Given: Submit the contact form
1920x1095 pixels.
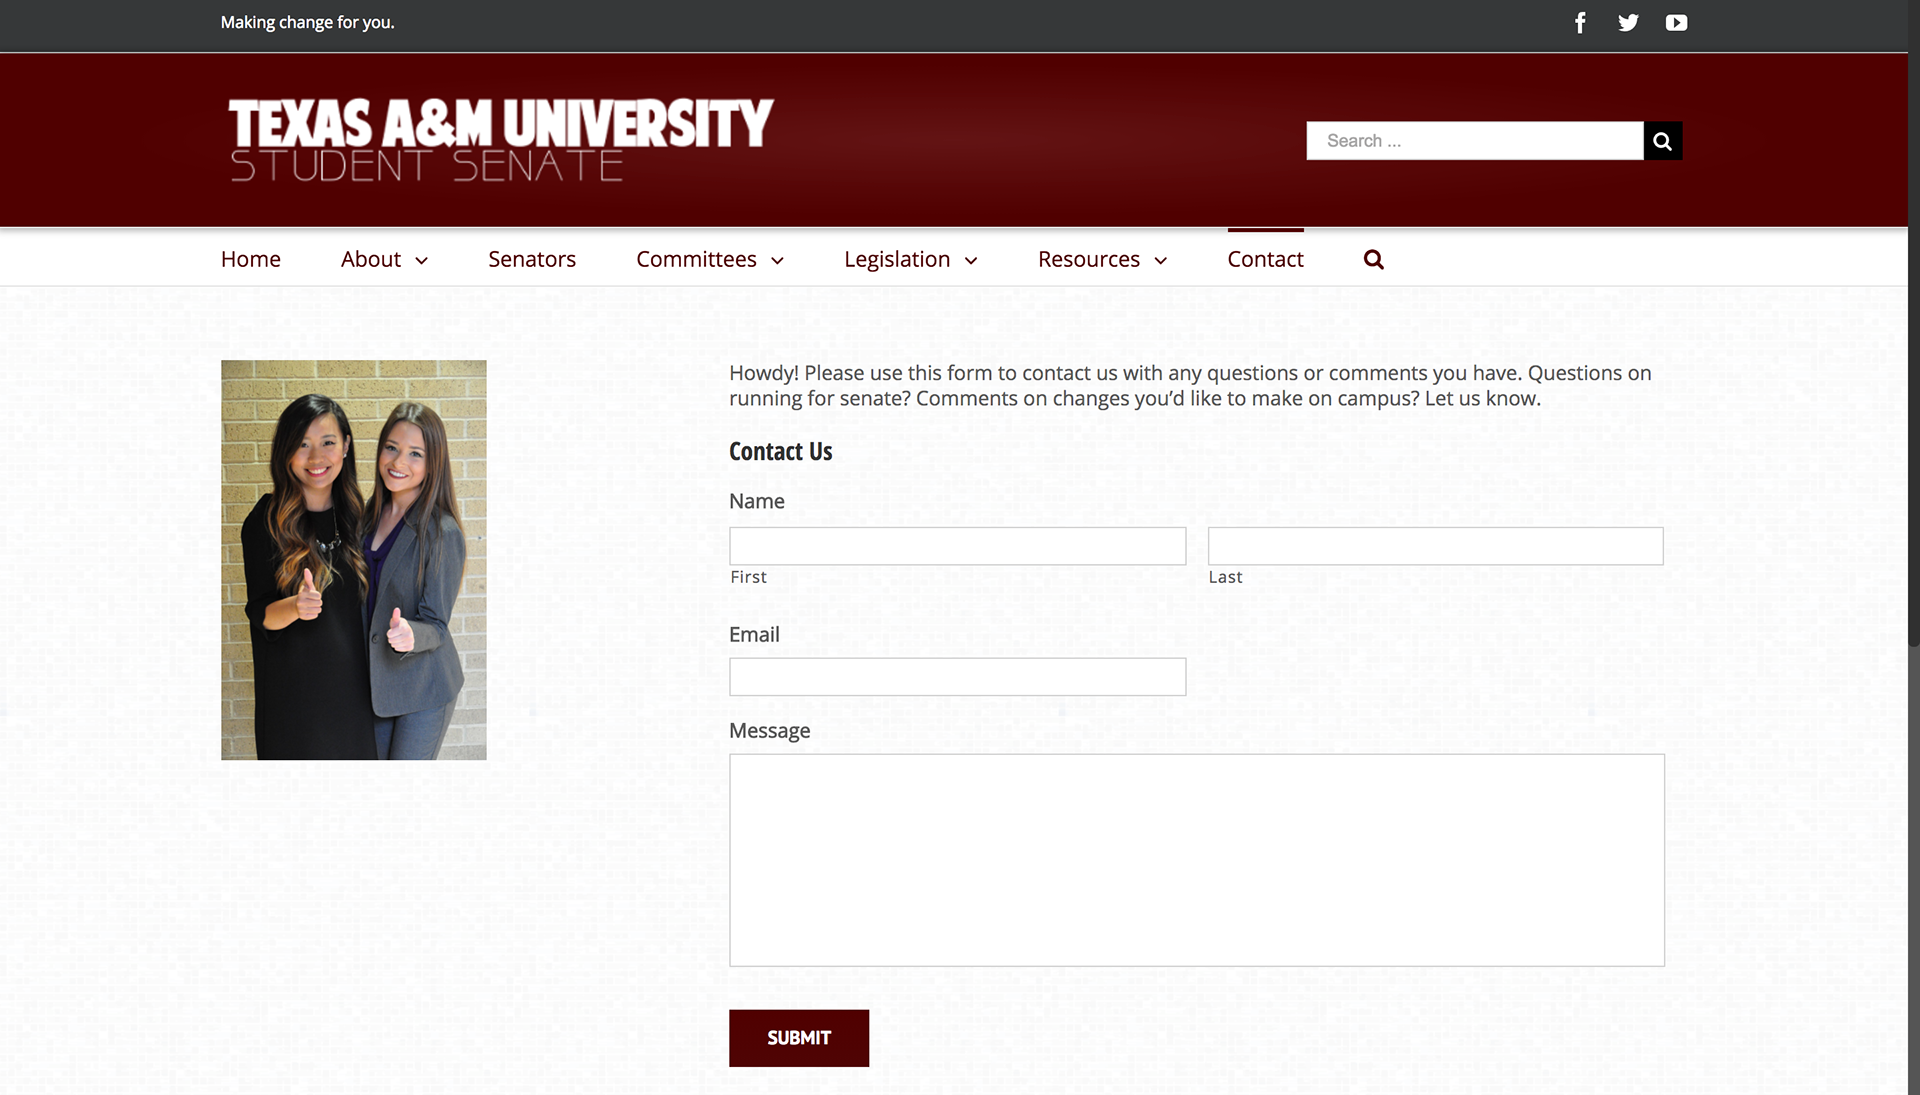Looking at the screenshot, I should click(x=799, y=1038).
